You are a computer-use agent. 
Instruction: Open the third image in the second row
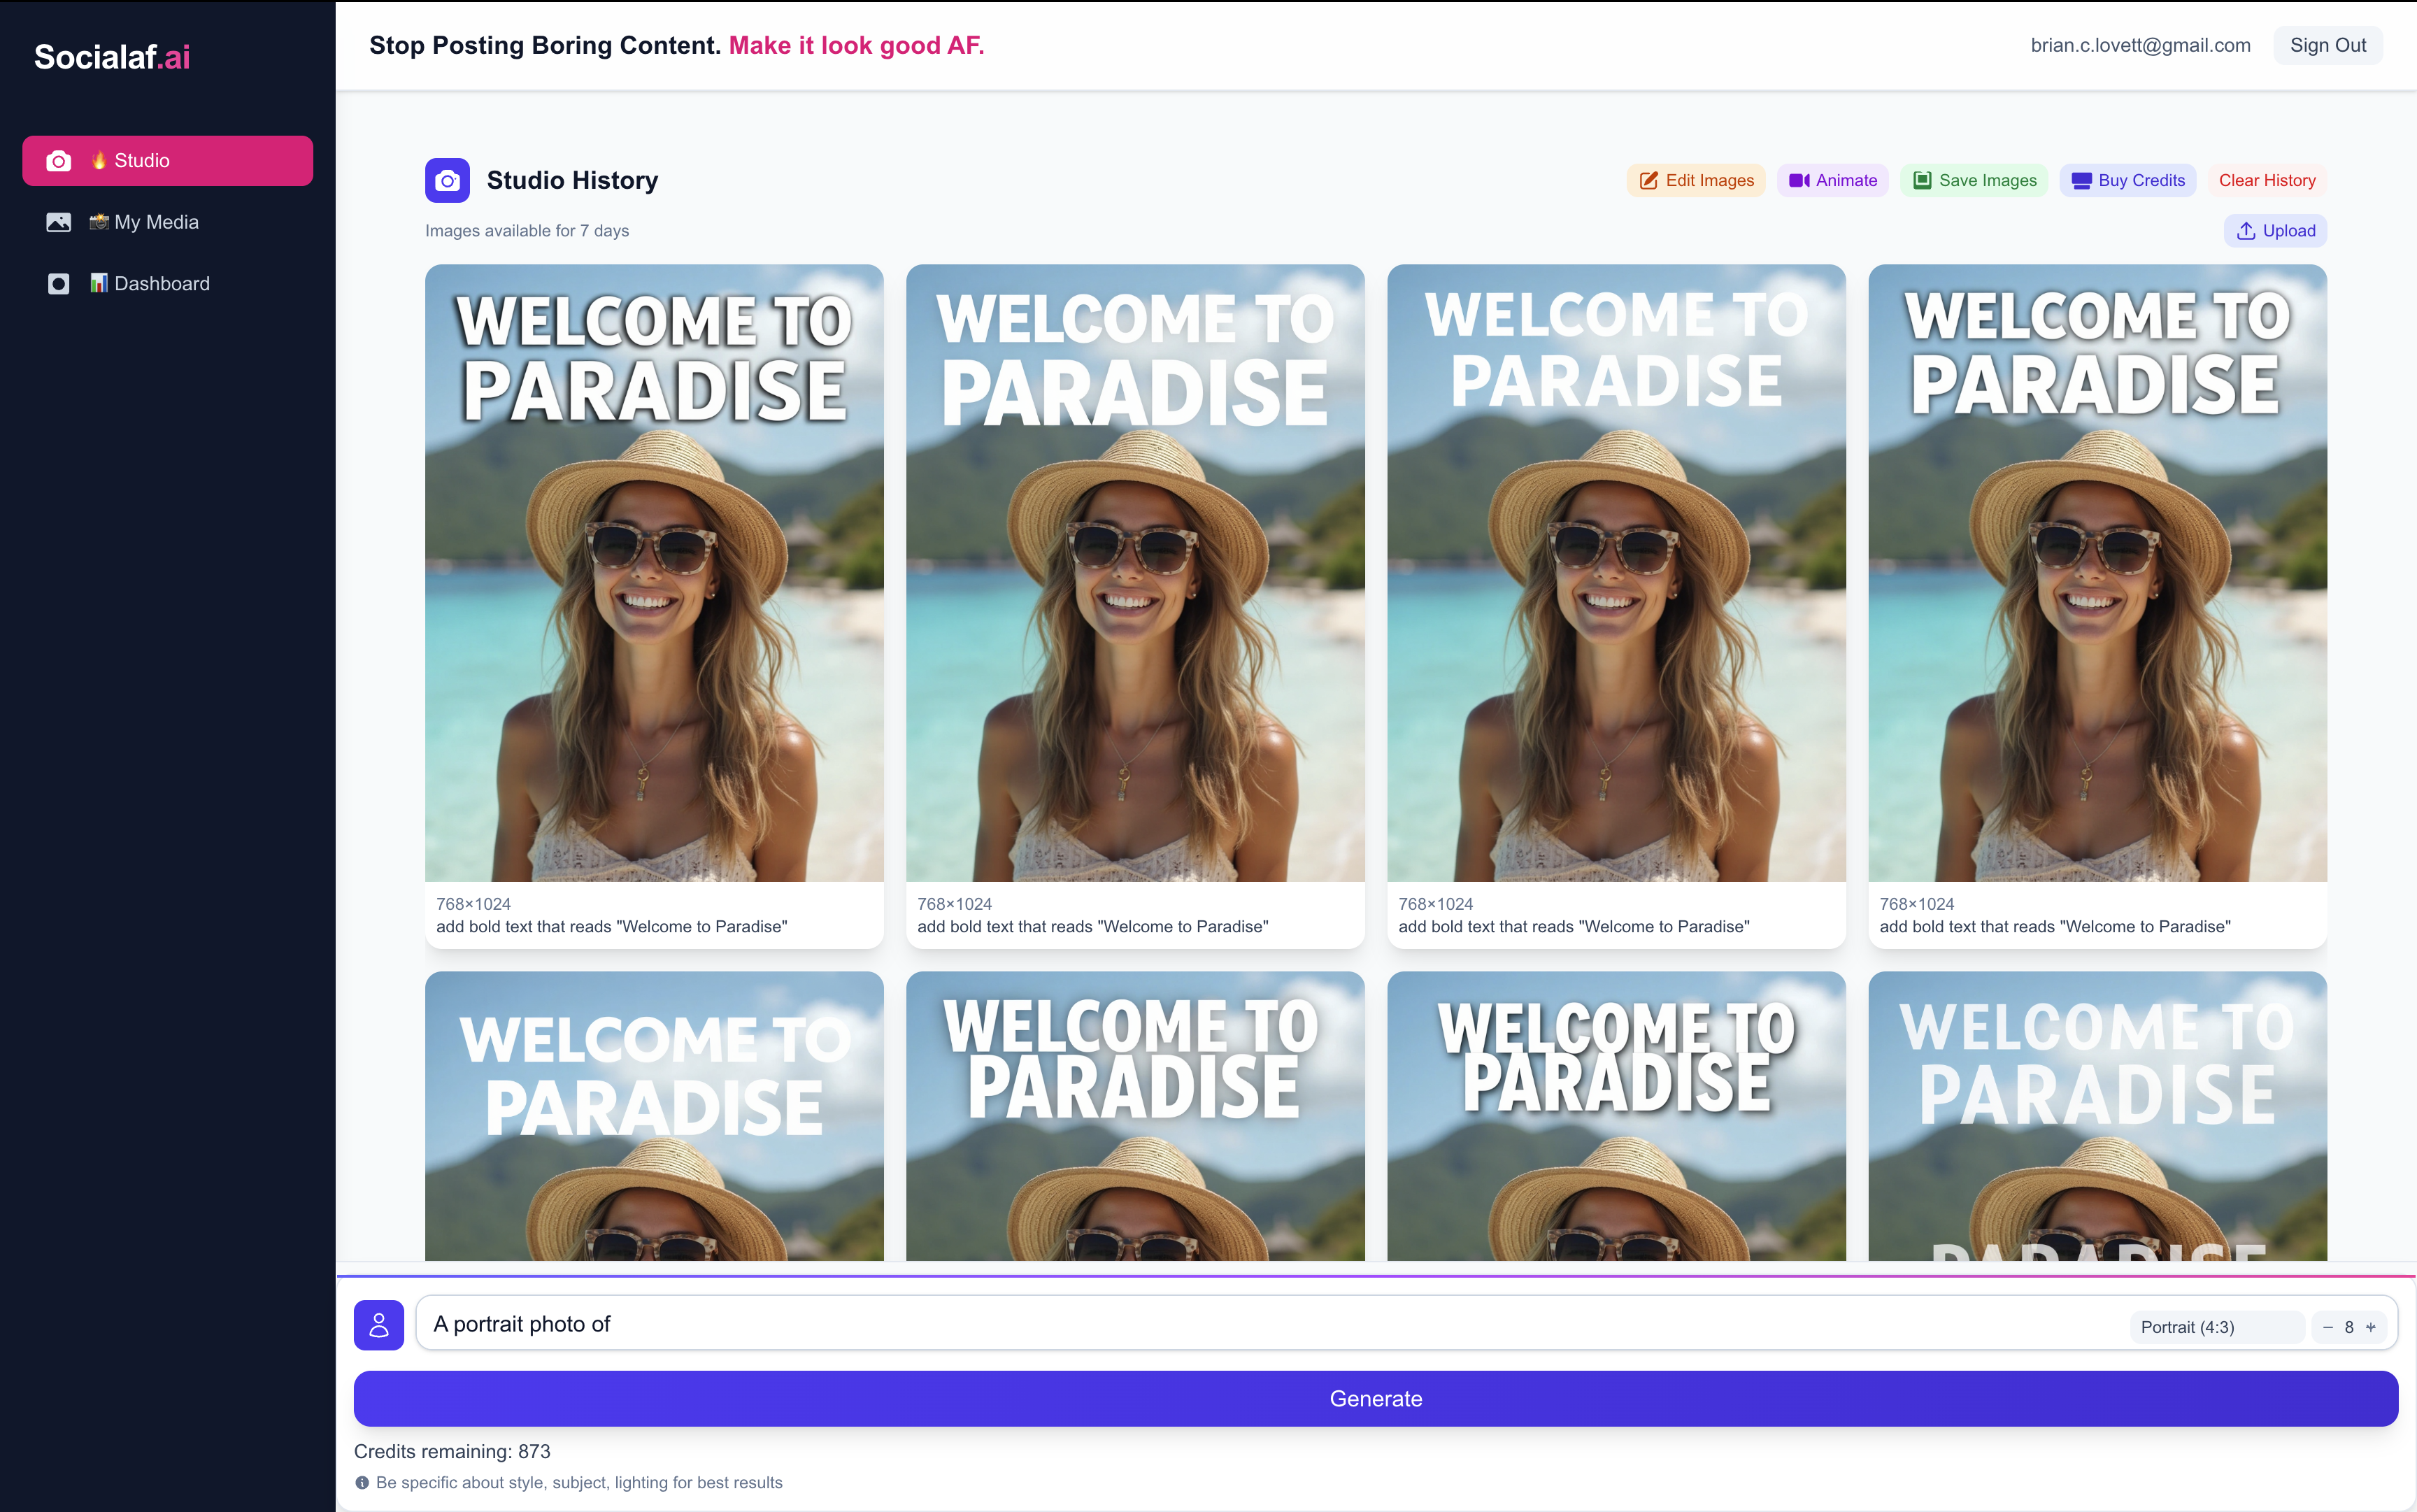point(1616,1116)
